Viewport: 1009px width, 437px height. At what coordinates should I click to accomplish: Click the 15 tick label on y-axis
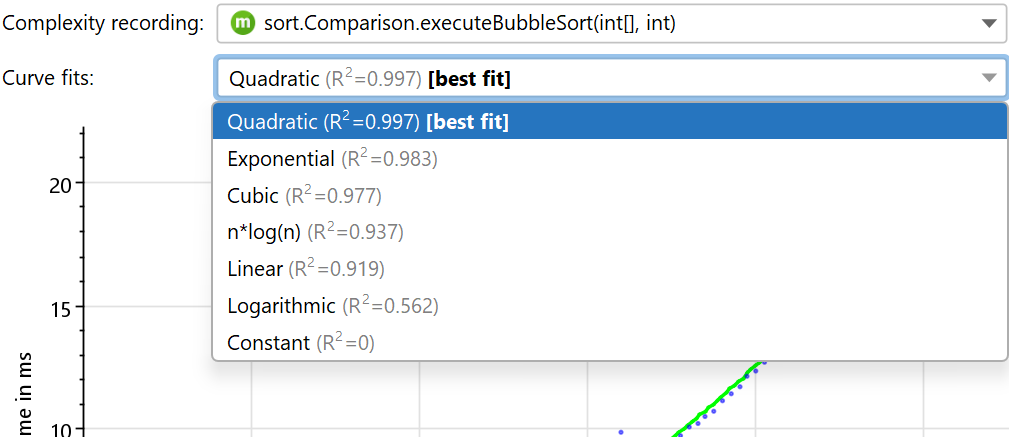pos(58,307)
